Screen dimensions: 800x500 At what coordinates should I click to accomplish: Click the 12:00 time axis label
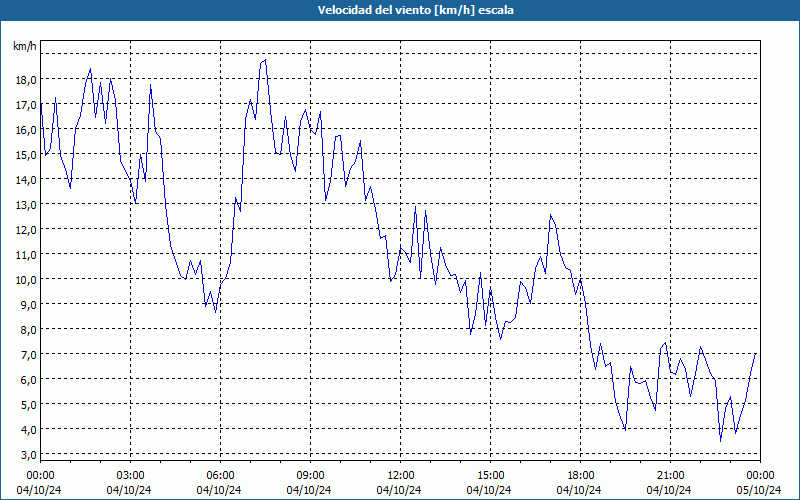point(401,476)
